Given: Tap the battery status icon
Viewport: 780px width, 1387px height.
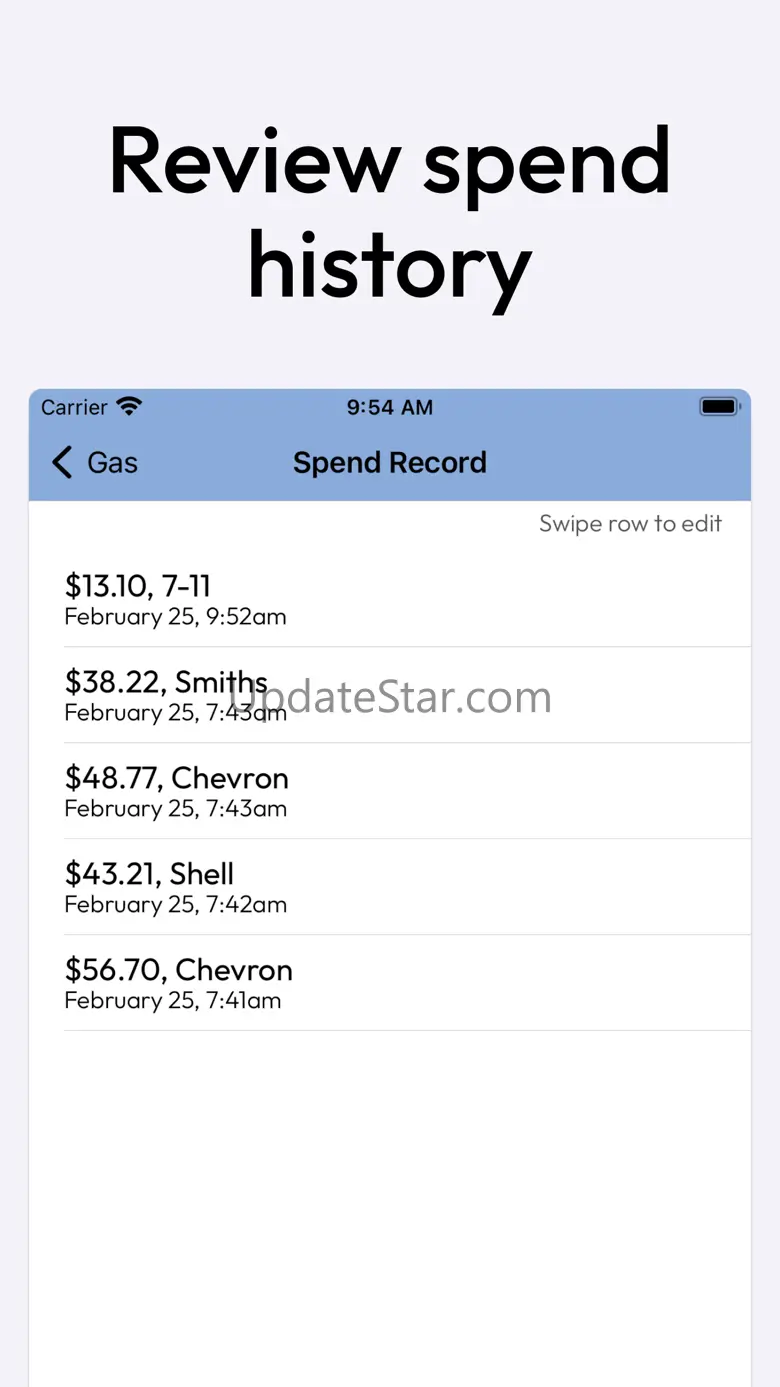Looking at the screenshot, I should (719, 407).
